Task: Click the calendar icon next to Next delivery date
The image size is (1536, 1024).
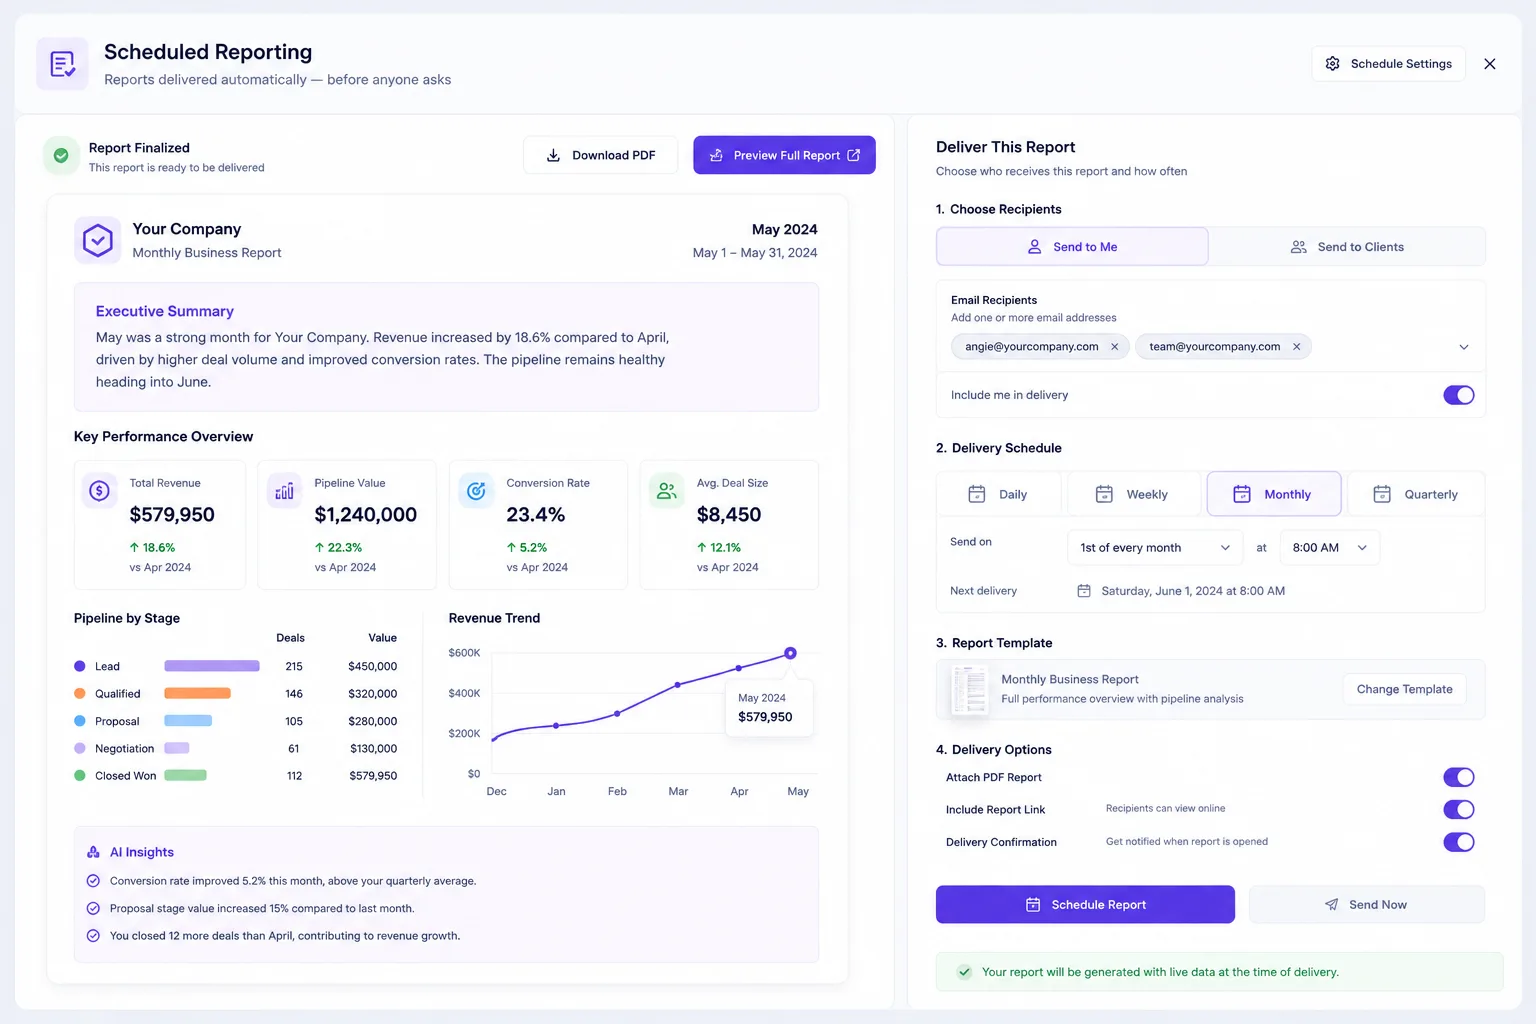Action: click(1084, 591)
